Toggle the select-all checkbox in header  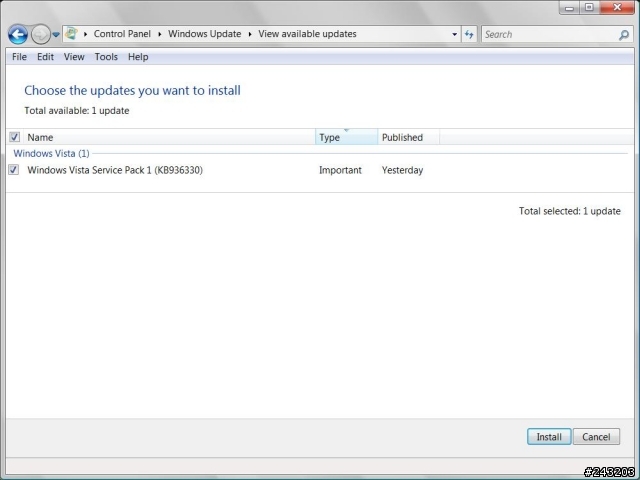click(x=14, y=137)
